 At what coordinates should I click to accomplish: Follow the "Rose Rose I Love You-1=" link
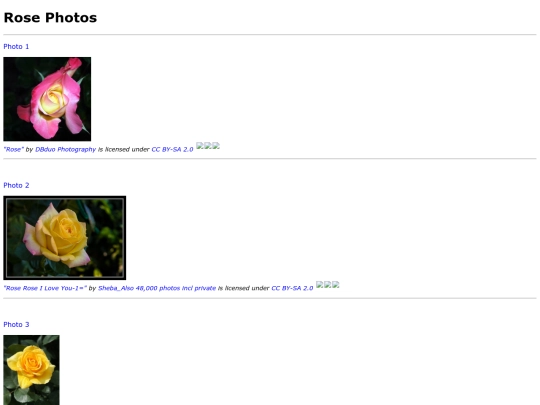[x=45, y=288]
